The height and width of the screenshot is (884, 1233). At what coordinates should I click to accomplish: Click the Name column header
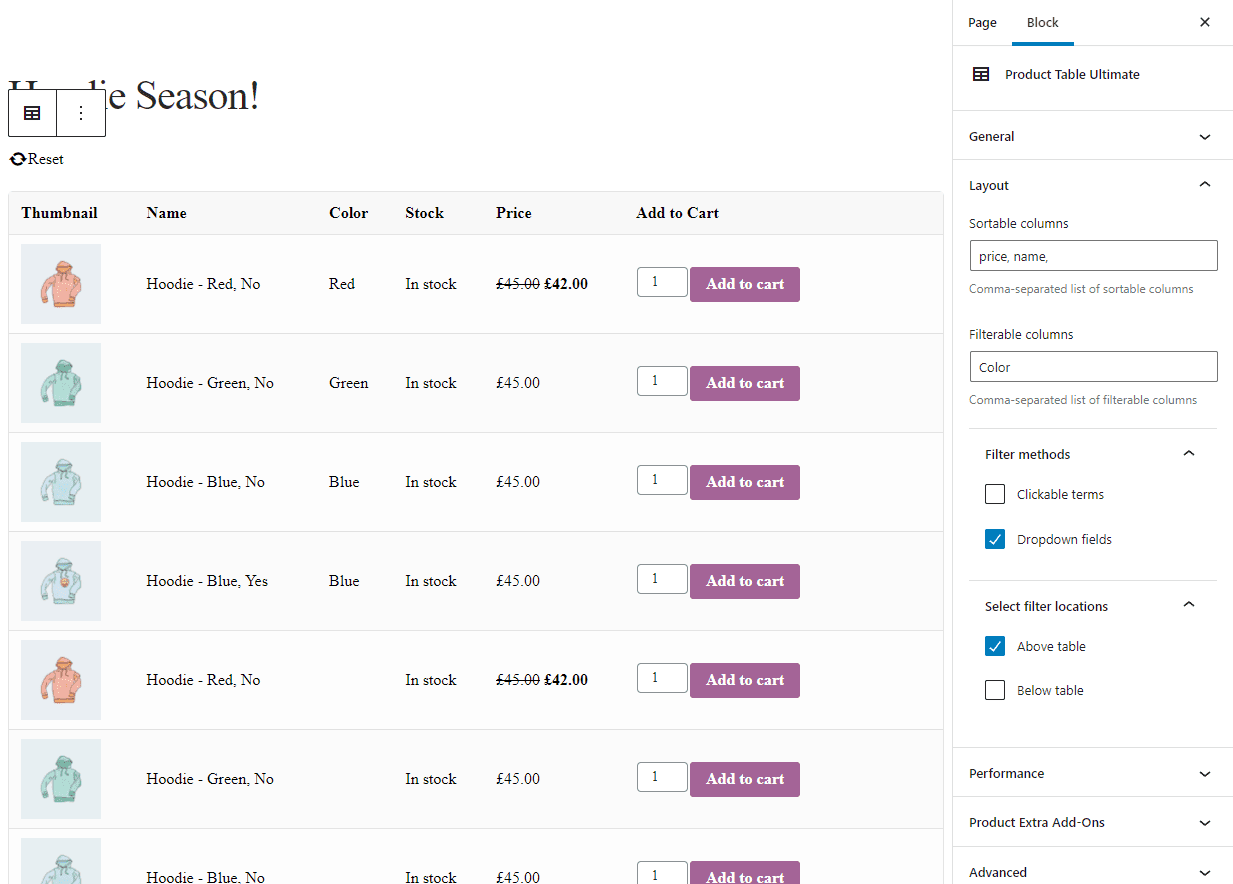tap(166, 213)
